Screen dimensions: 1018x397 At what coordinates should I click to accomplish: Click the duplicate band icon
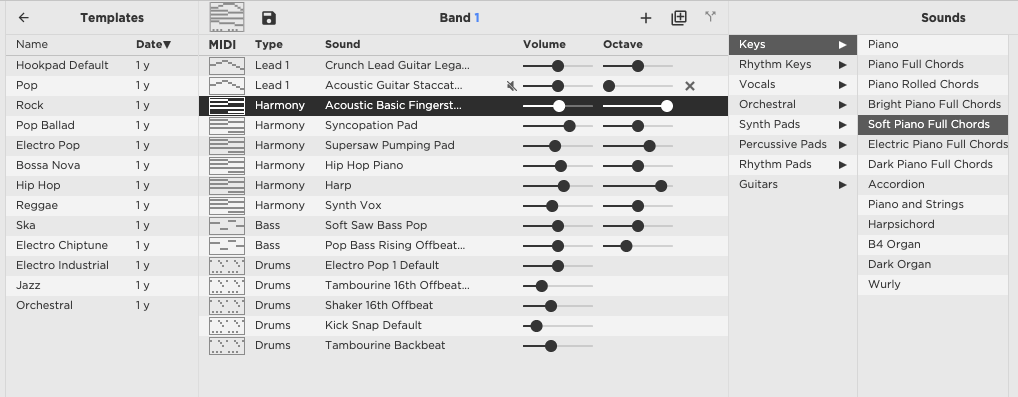[678, 18]
